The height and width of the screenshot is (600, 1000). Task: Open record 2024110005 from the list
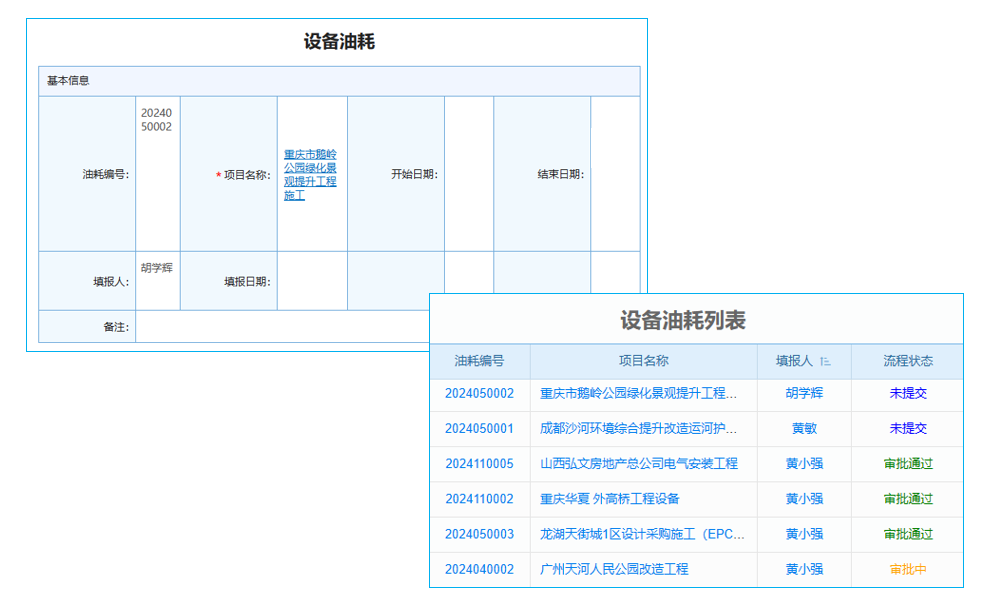tap(479, 464)
